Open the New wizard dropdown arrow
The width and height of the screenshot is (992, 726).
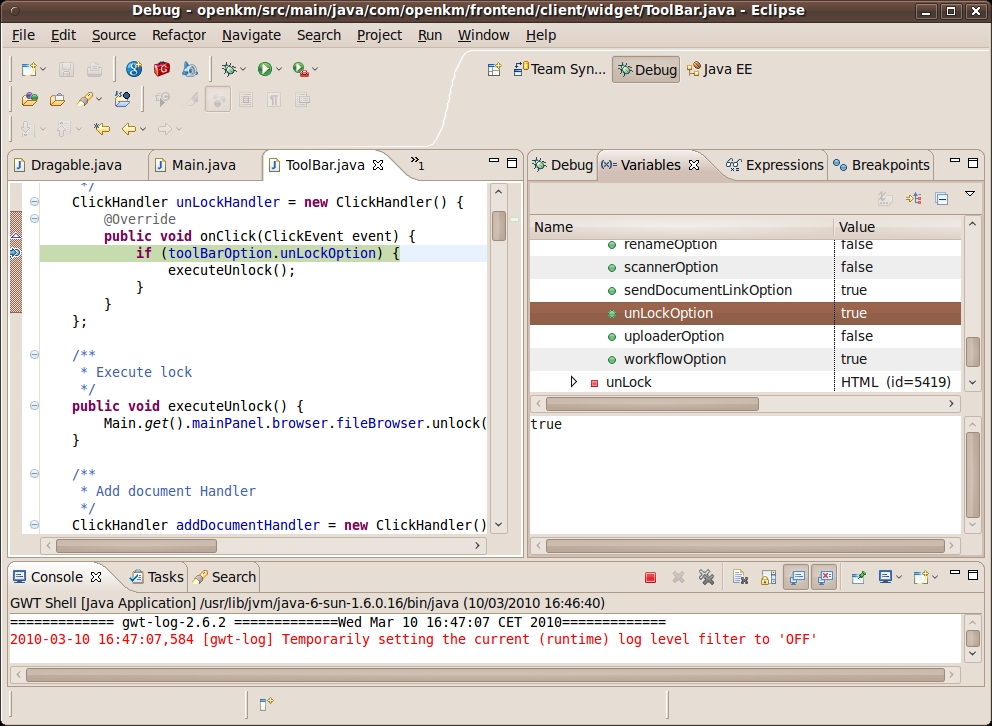pos(43,70)
